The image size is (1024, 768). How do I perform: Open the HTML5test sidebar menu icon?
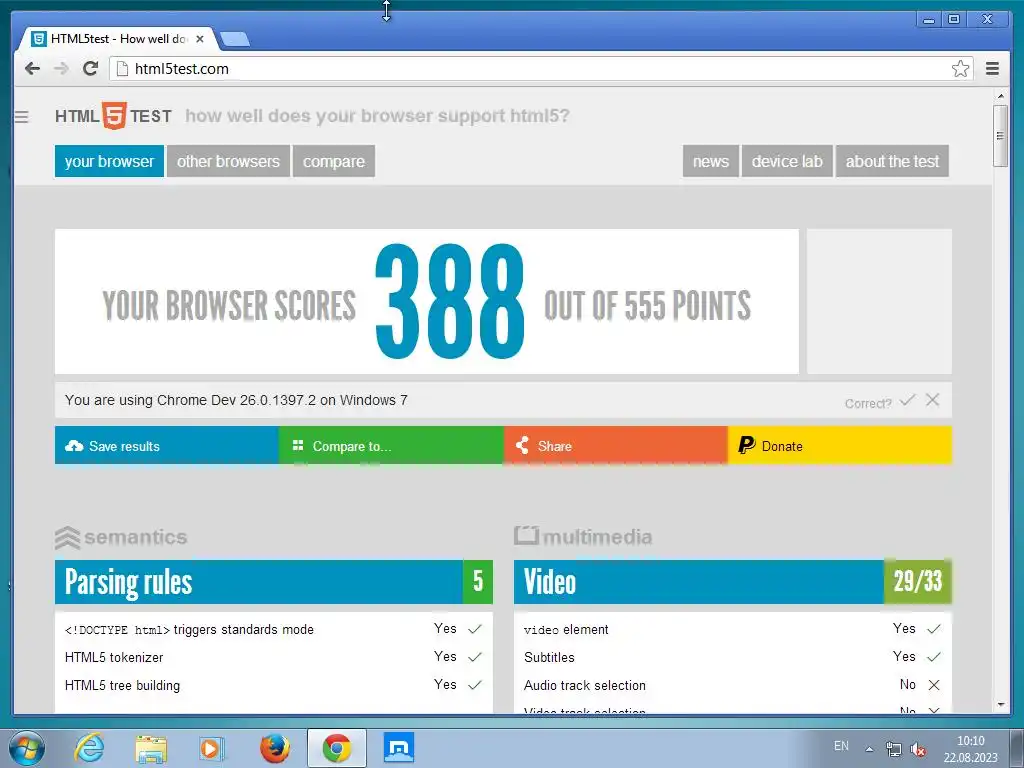pyautogui.click(x=22, y=117)
